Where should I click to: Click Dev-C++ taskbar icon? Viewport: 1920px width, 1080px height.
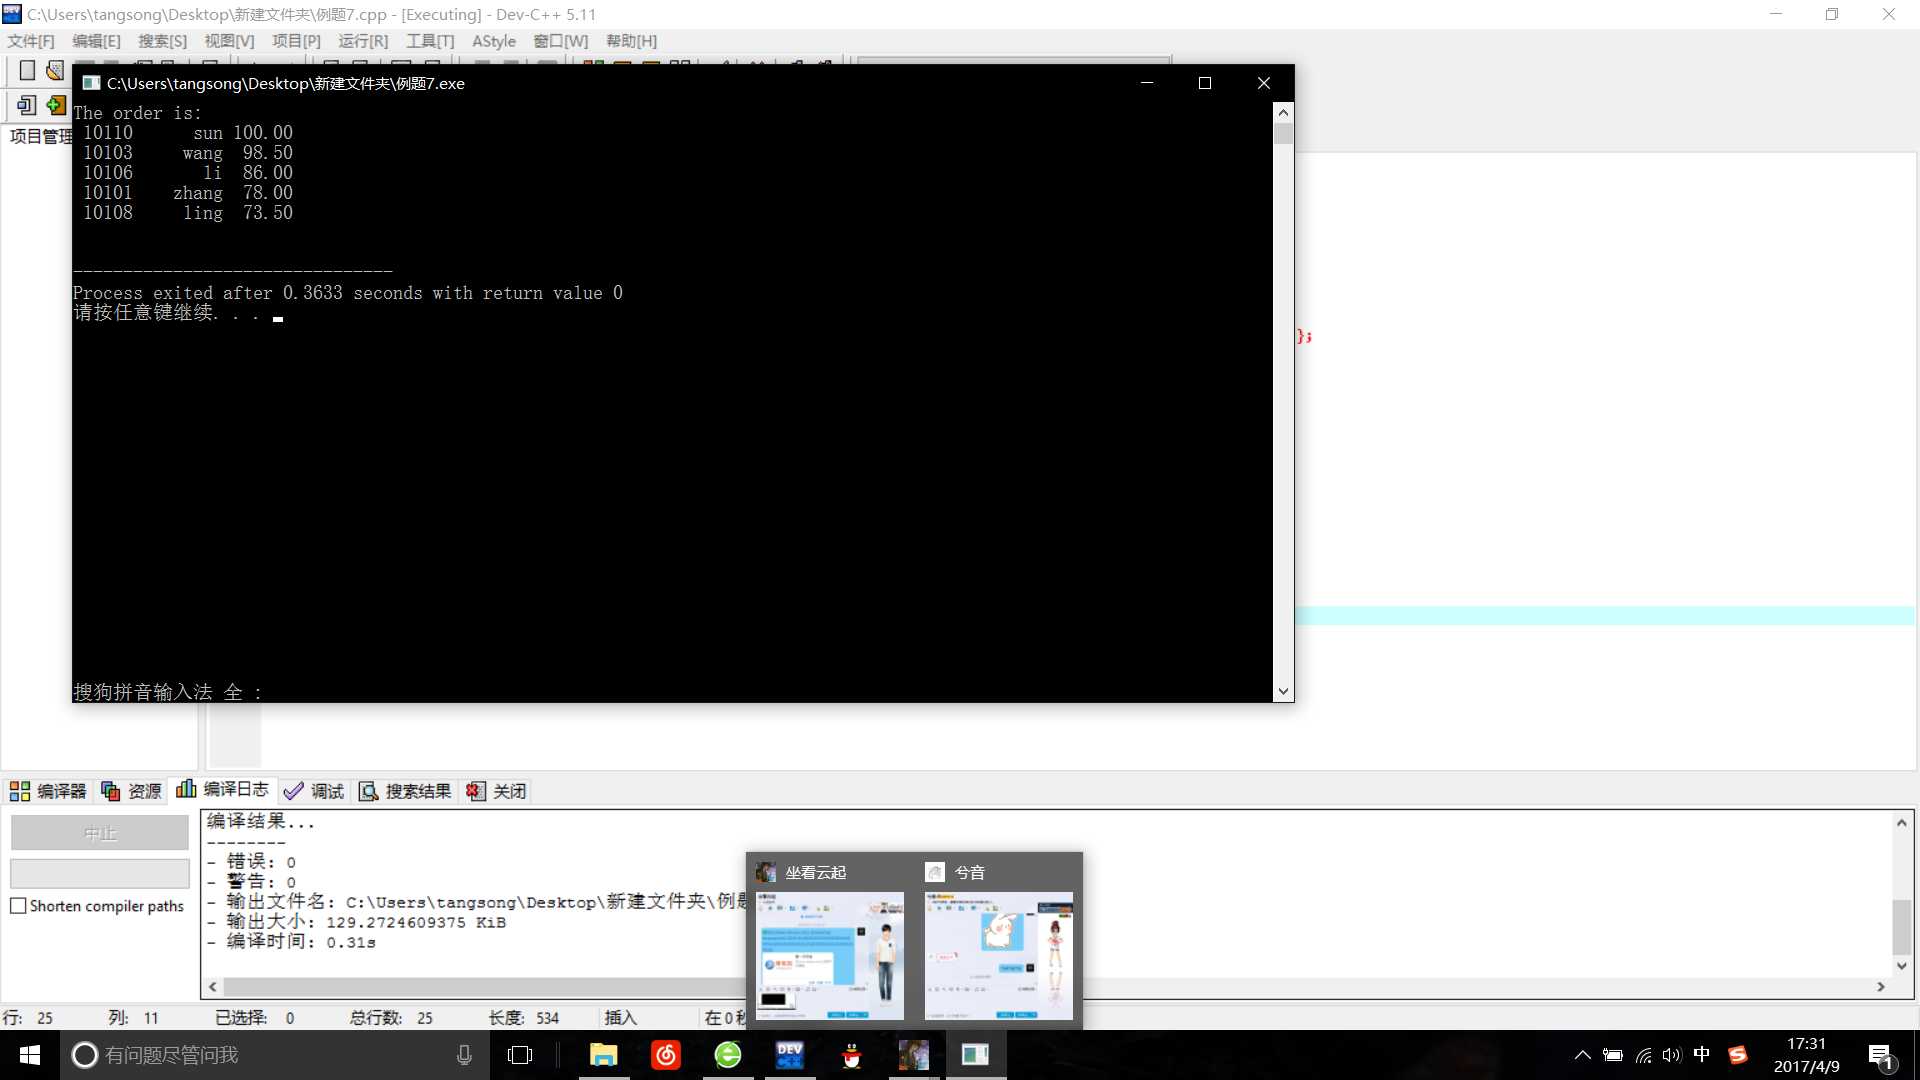[789, 1054]
